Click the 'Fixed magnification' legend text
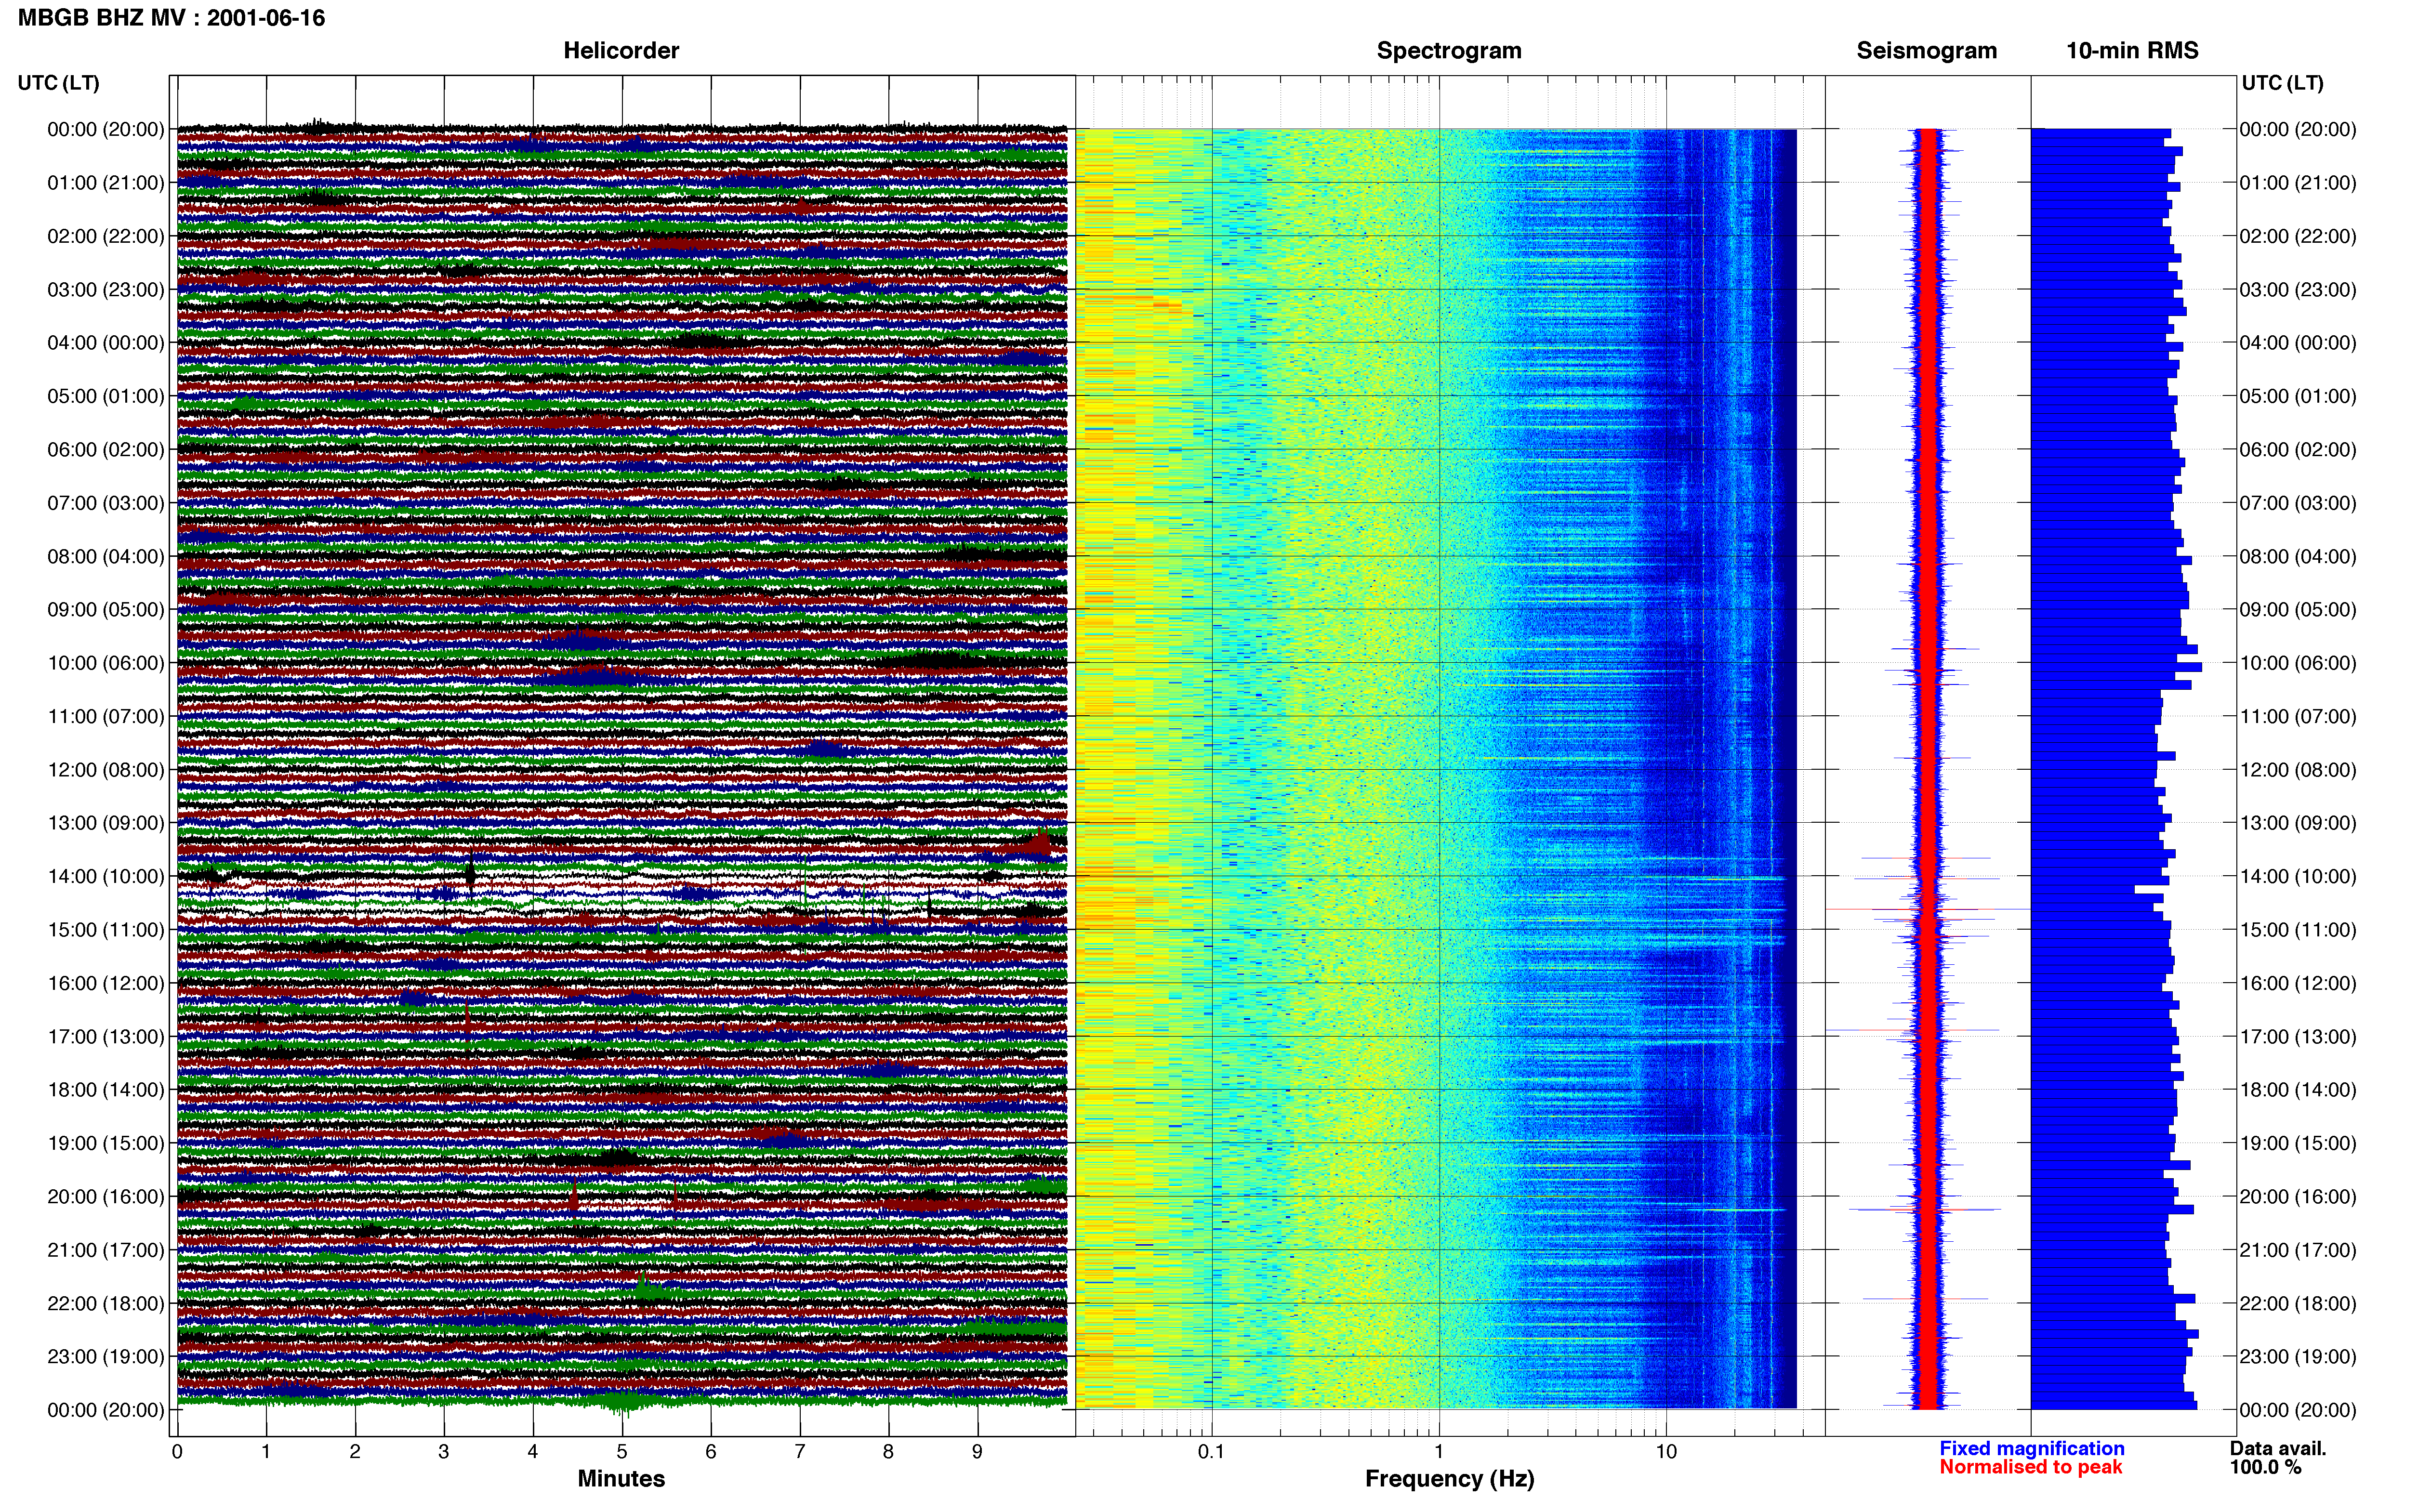Image resolution: width=2418 pixels, height=1512 pixels. click(2032, 1448)
